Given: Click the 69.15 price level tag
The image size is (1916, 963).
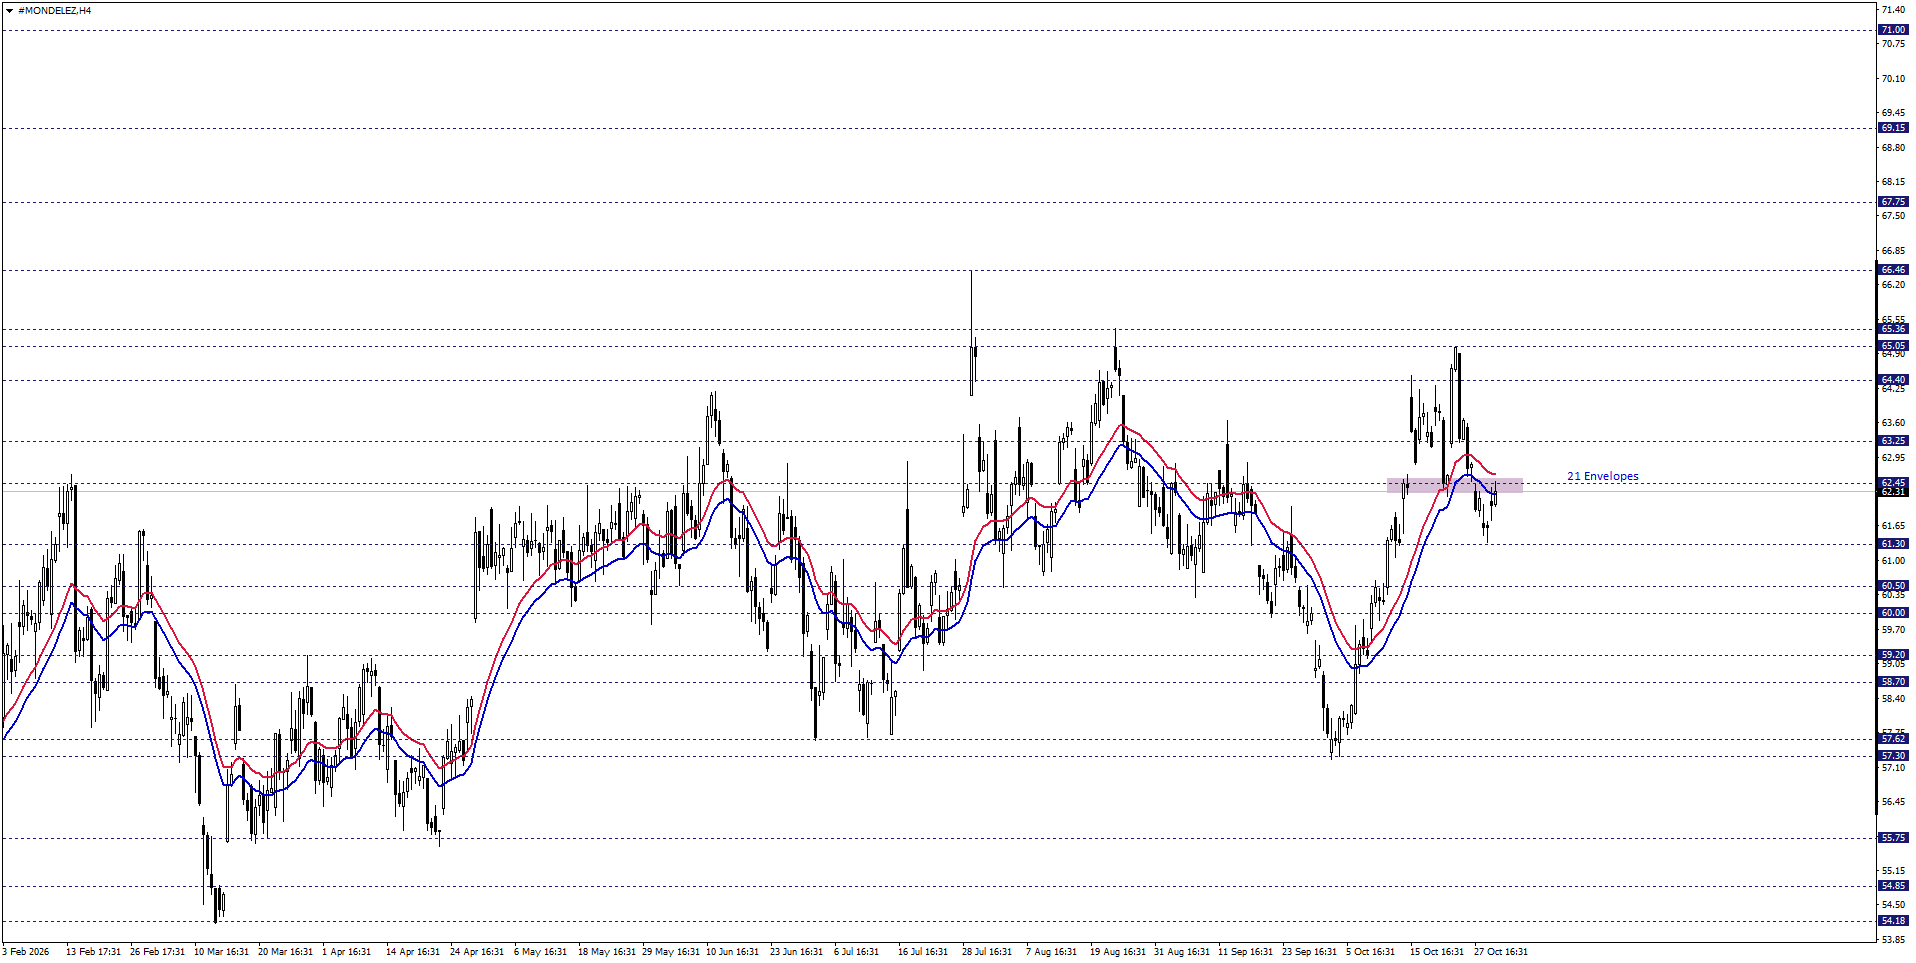Looking at the screenshot, I should [1892, 128].
